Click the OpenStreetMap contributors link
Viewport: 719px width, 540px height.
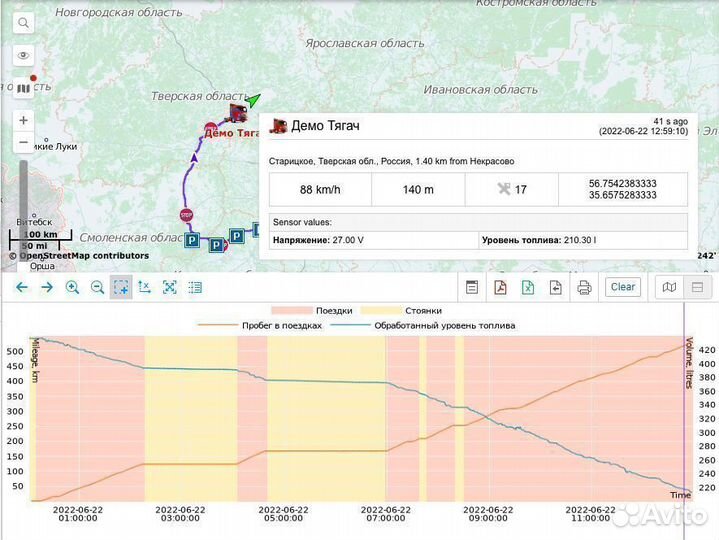click(x=84, y=256)
